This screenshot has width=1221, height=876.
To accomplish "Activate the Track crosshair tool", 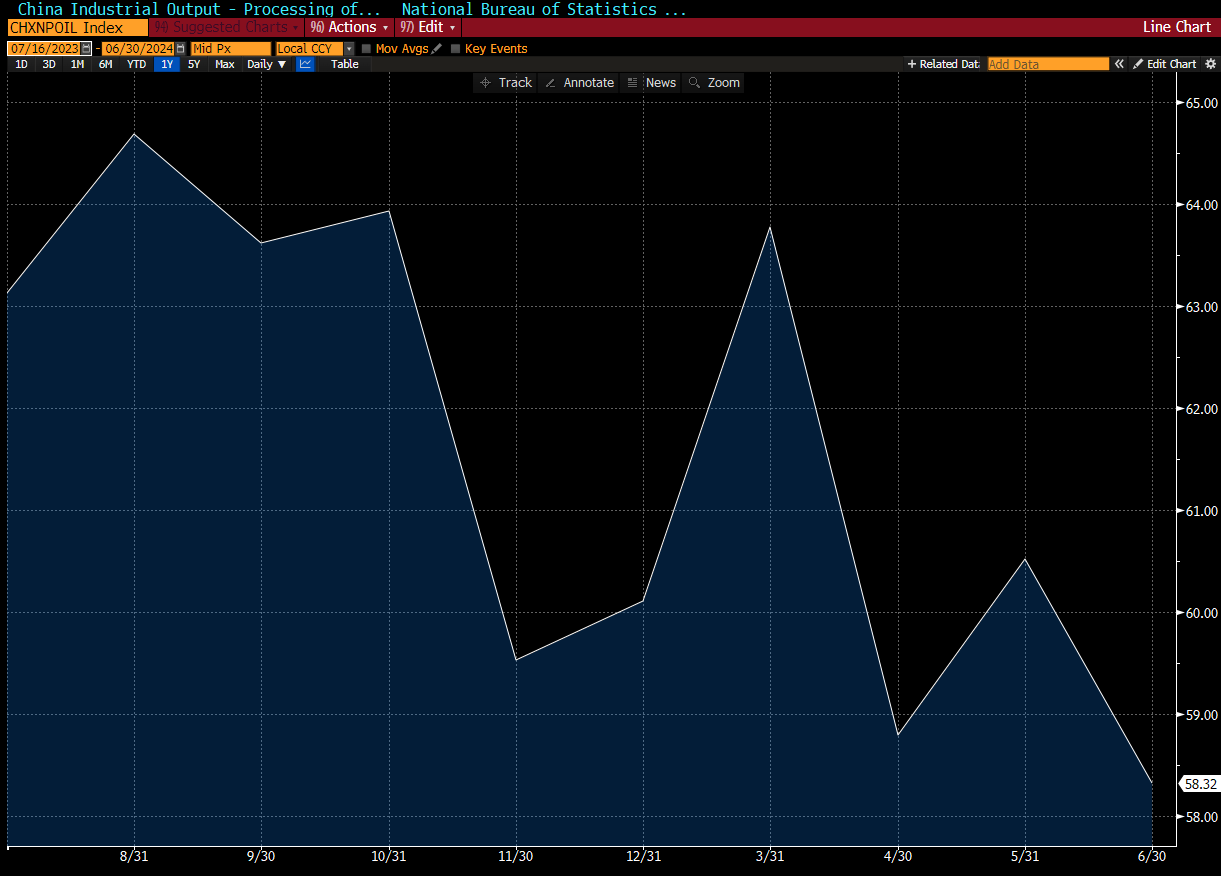I will pyautogui.click(x=506, y=82).
